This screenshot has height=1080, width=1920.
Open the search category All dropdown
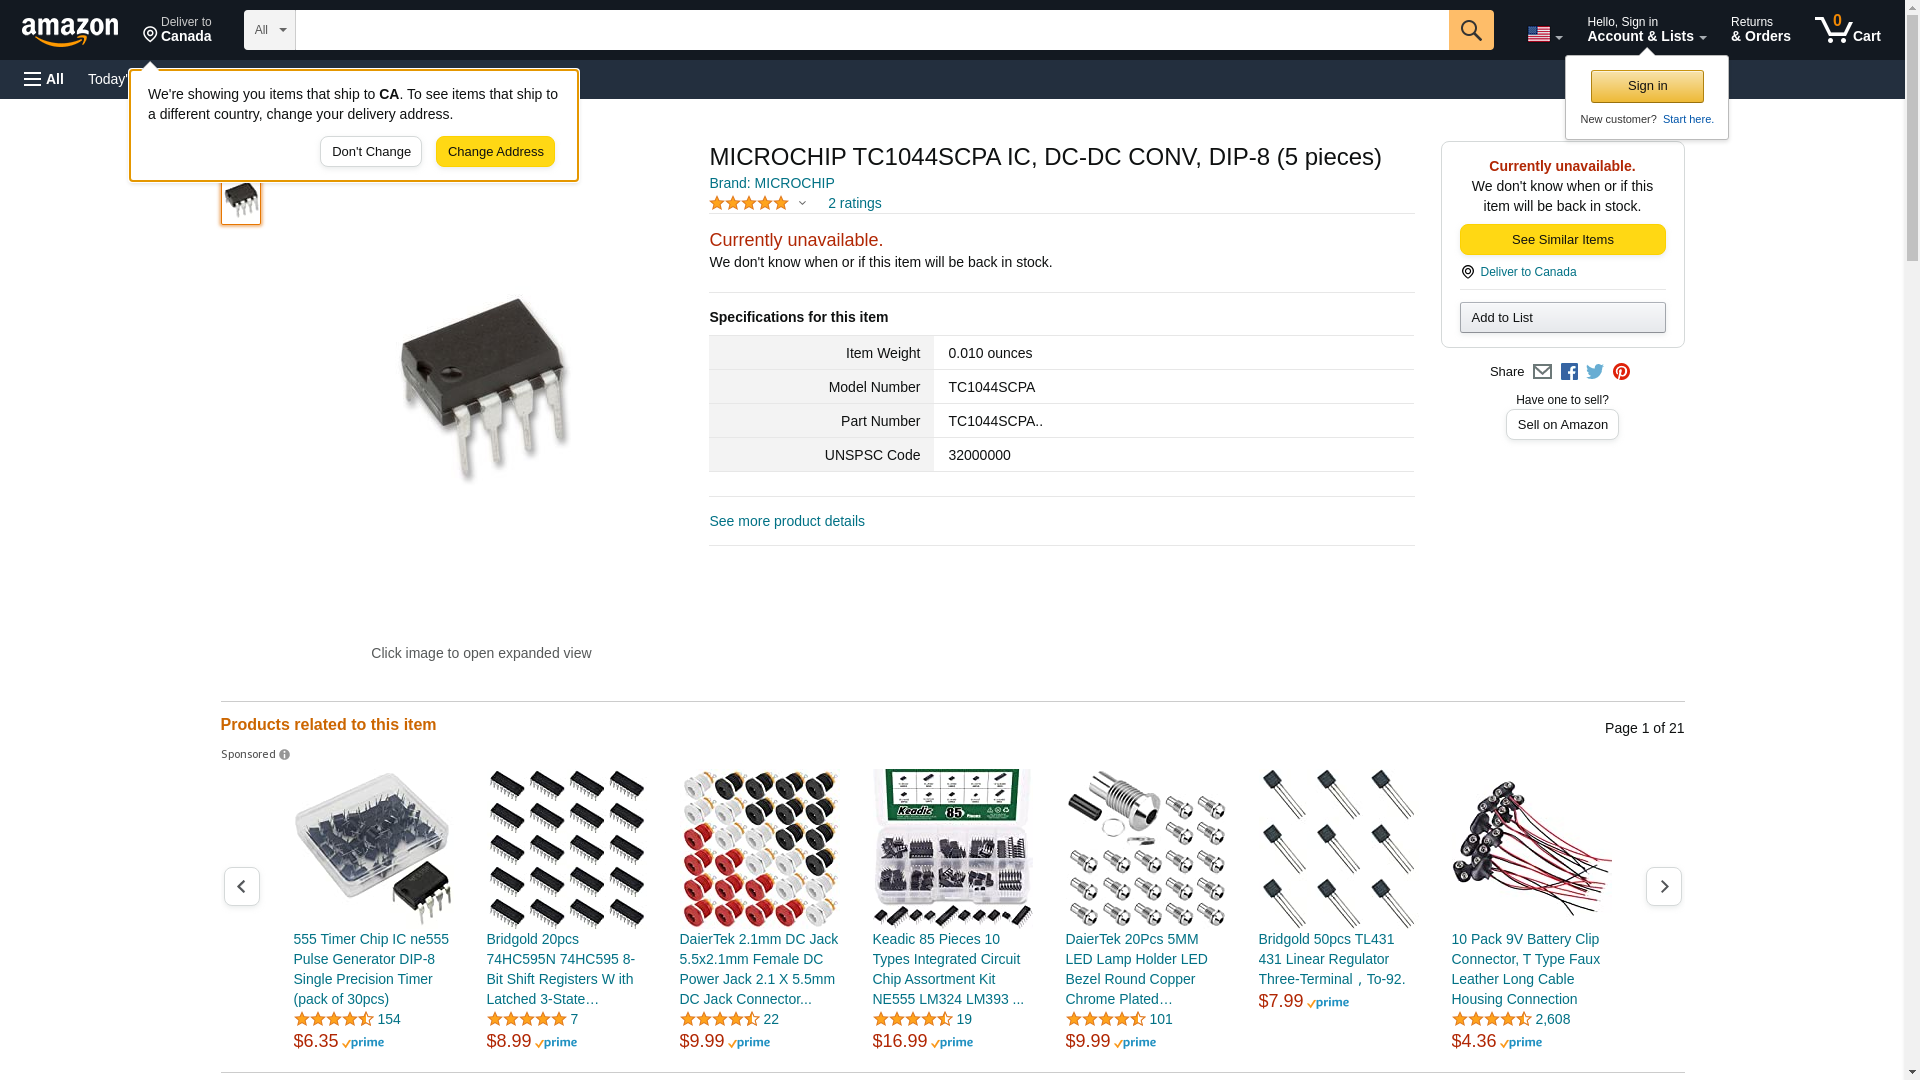tap(270, 30)
